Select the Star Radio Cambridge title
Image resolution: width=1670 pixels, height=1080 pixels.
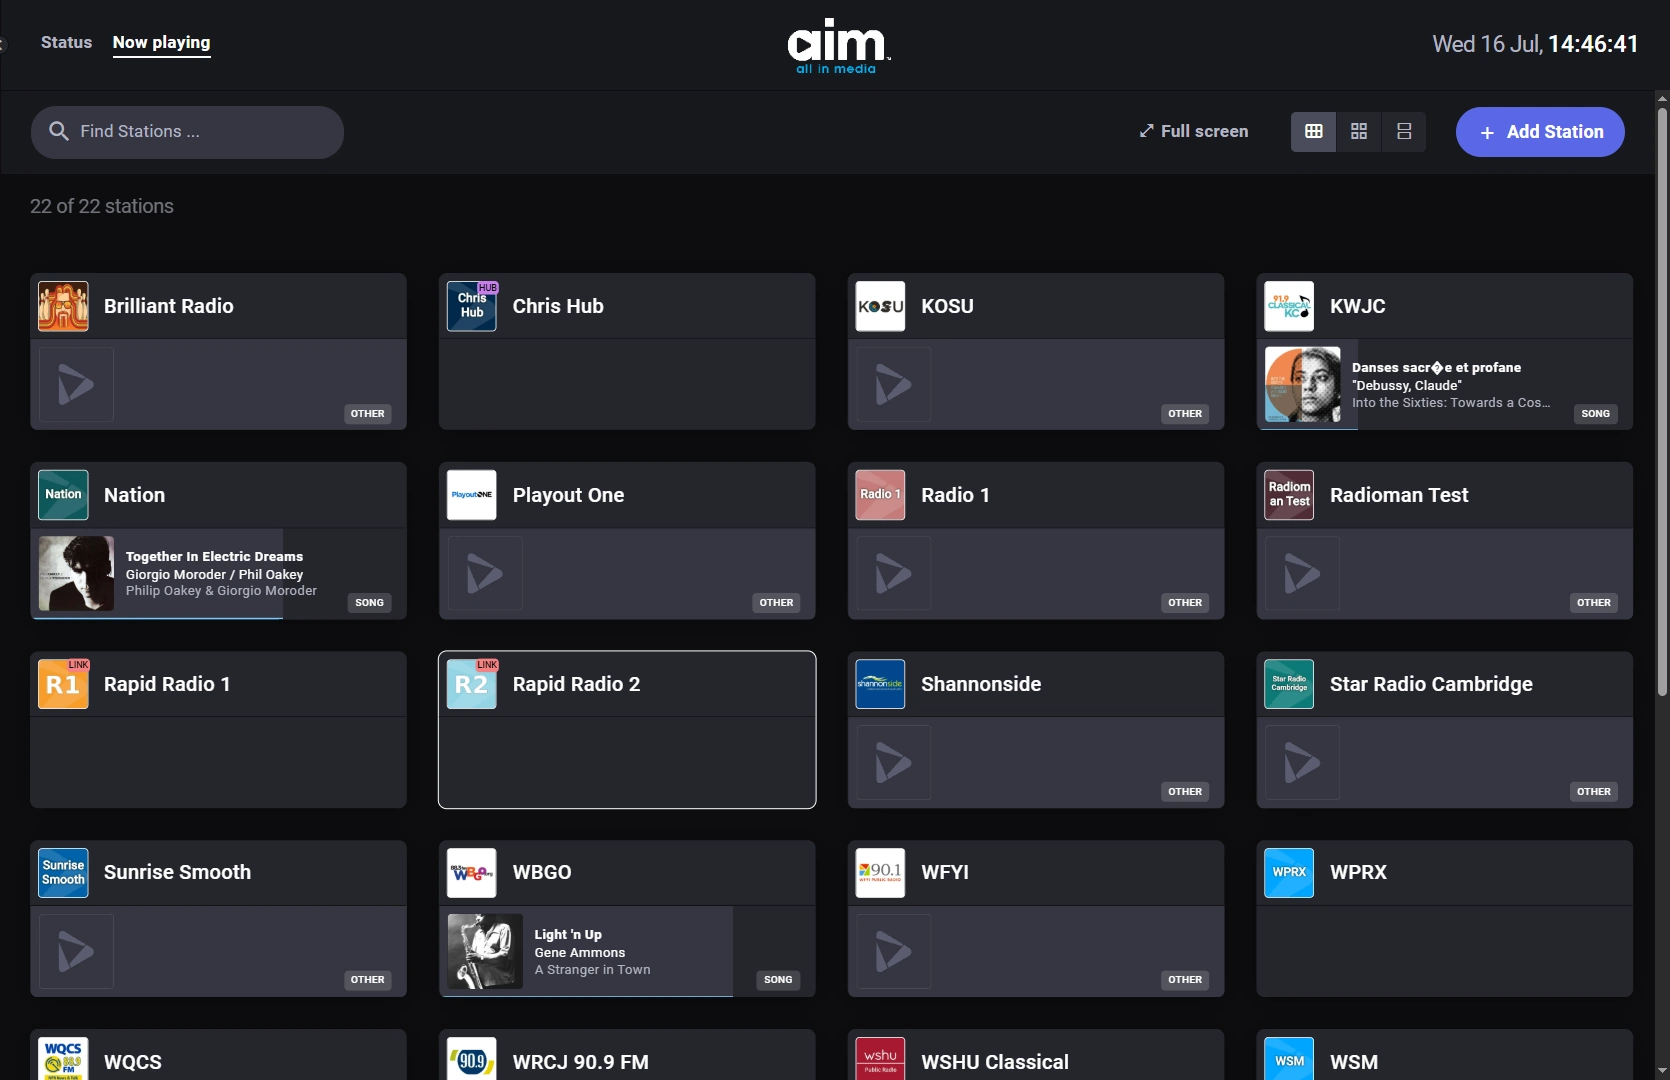(x=1431, y=684)
